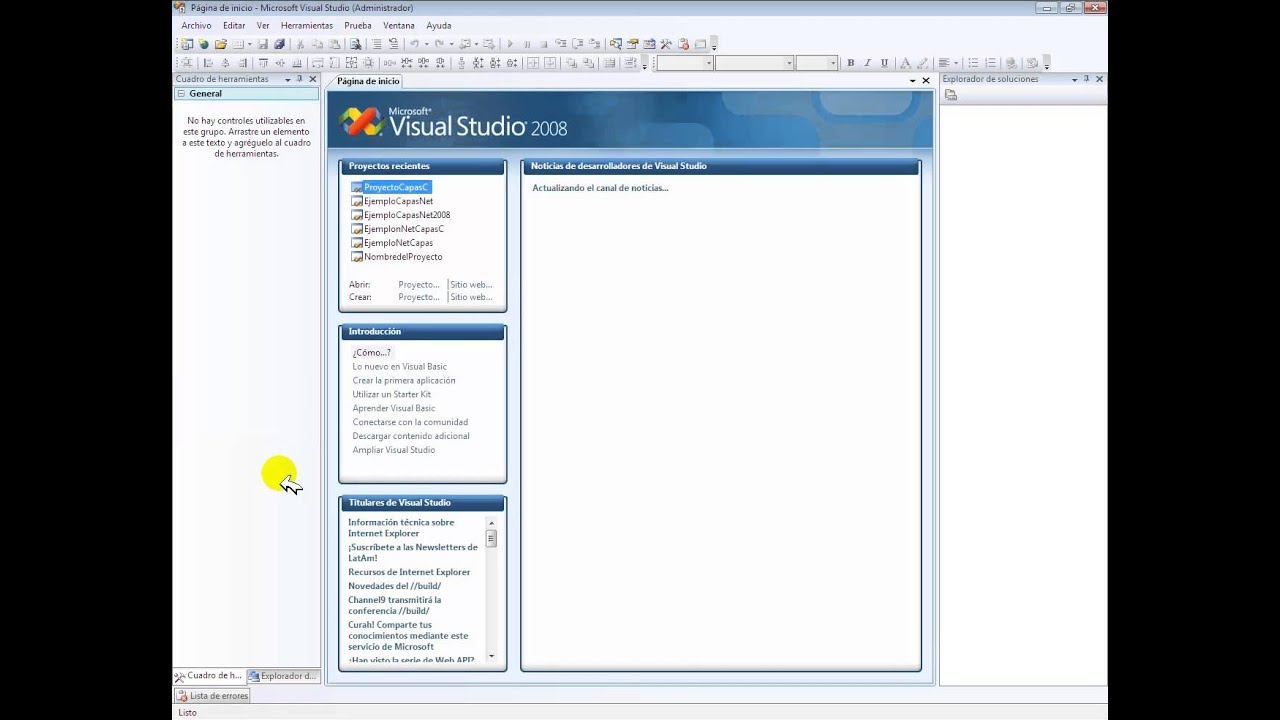
Task: Switch to Lista de errores tab
Action: click(x=212, y=696)
